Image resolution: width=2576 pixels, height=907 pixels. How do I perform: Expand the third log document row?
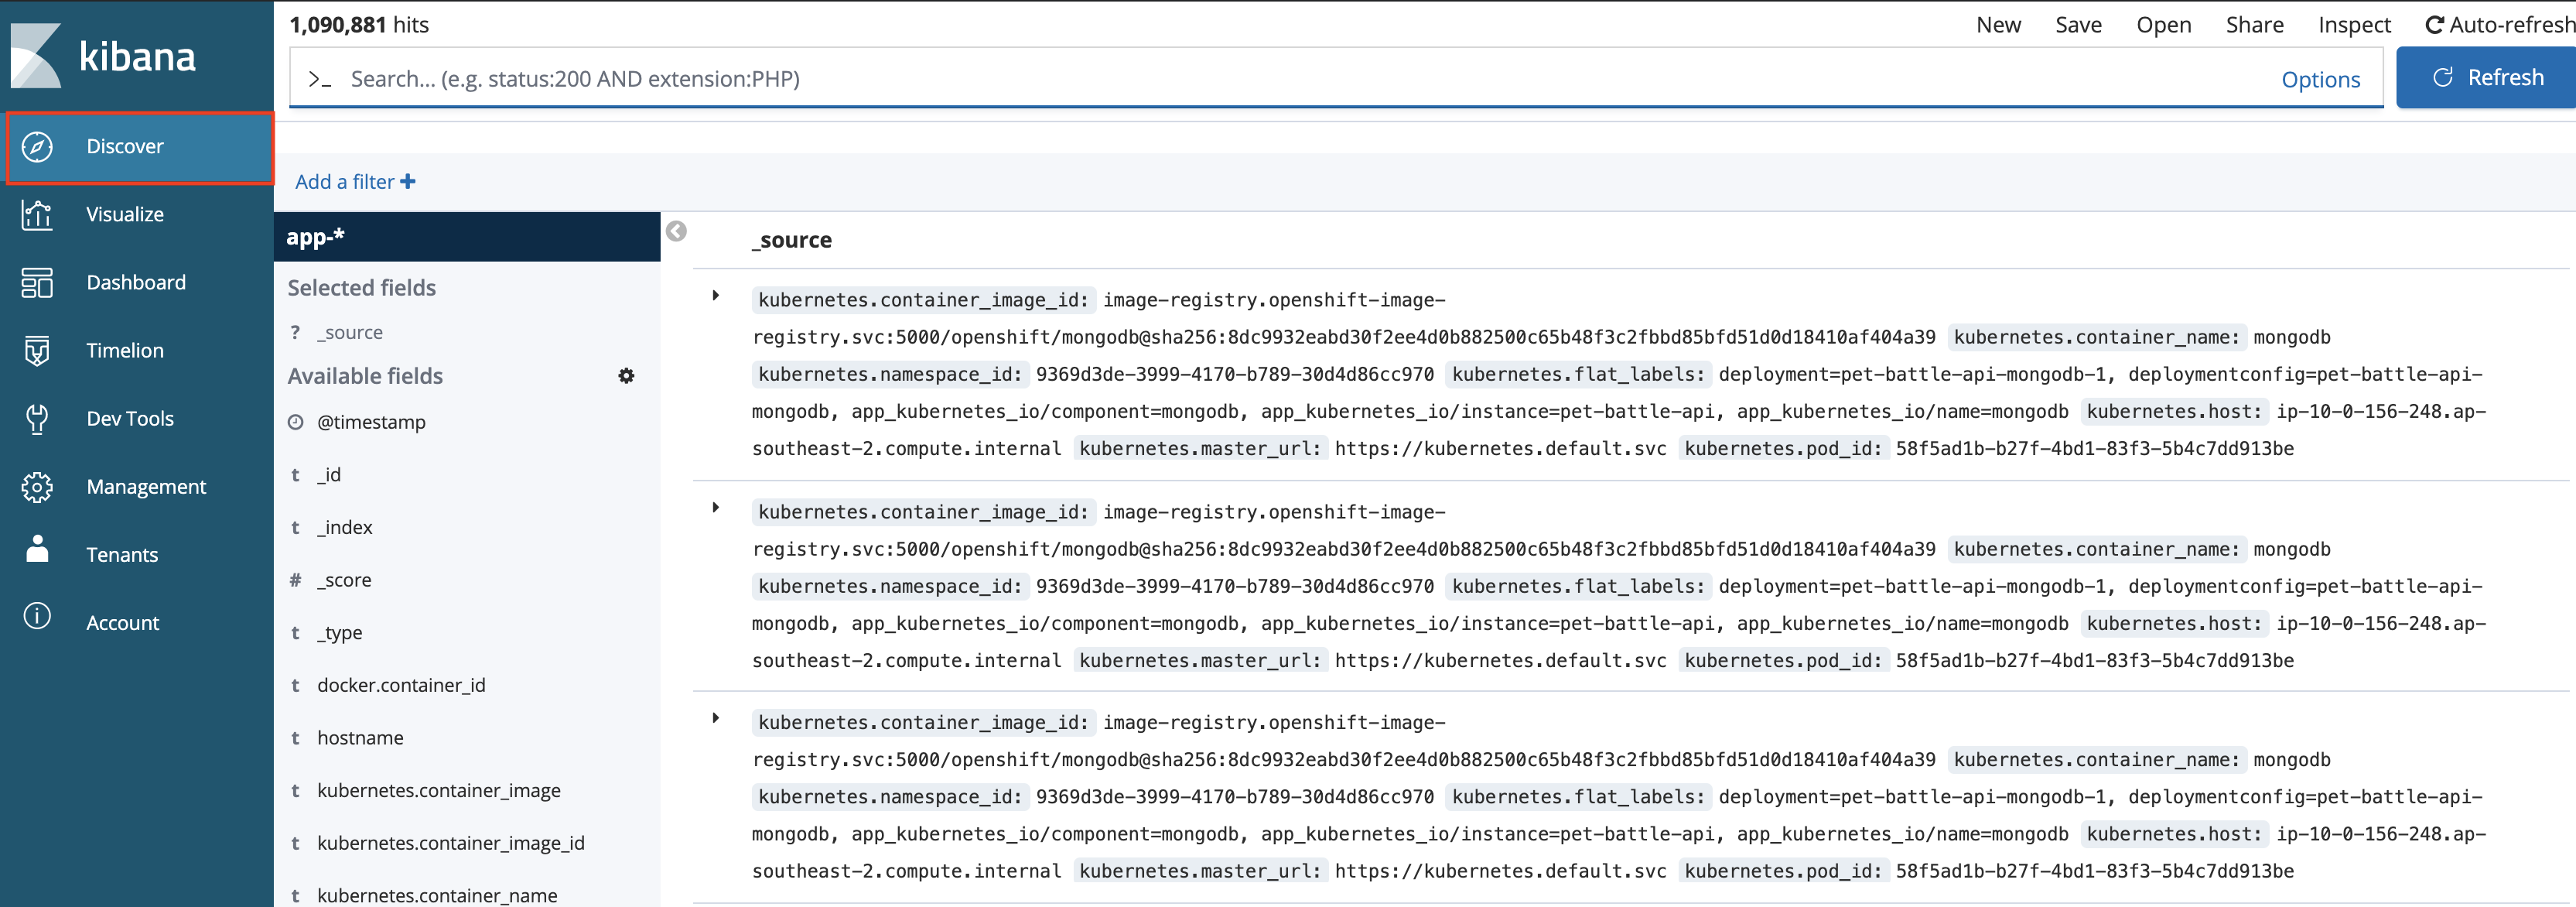point(716,719)
